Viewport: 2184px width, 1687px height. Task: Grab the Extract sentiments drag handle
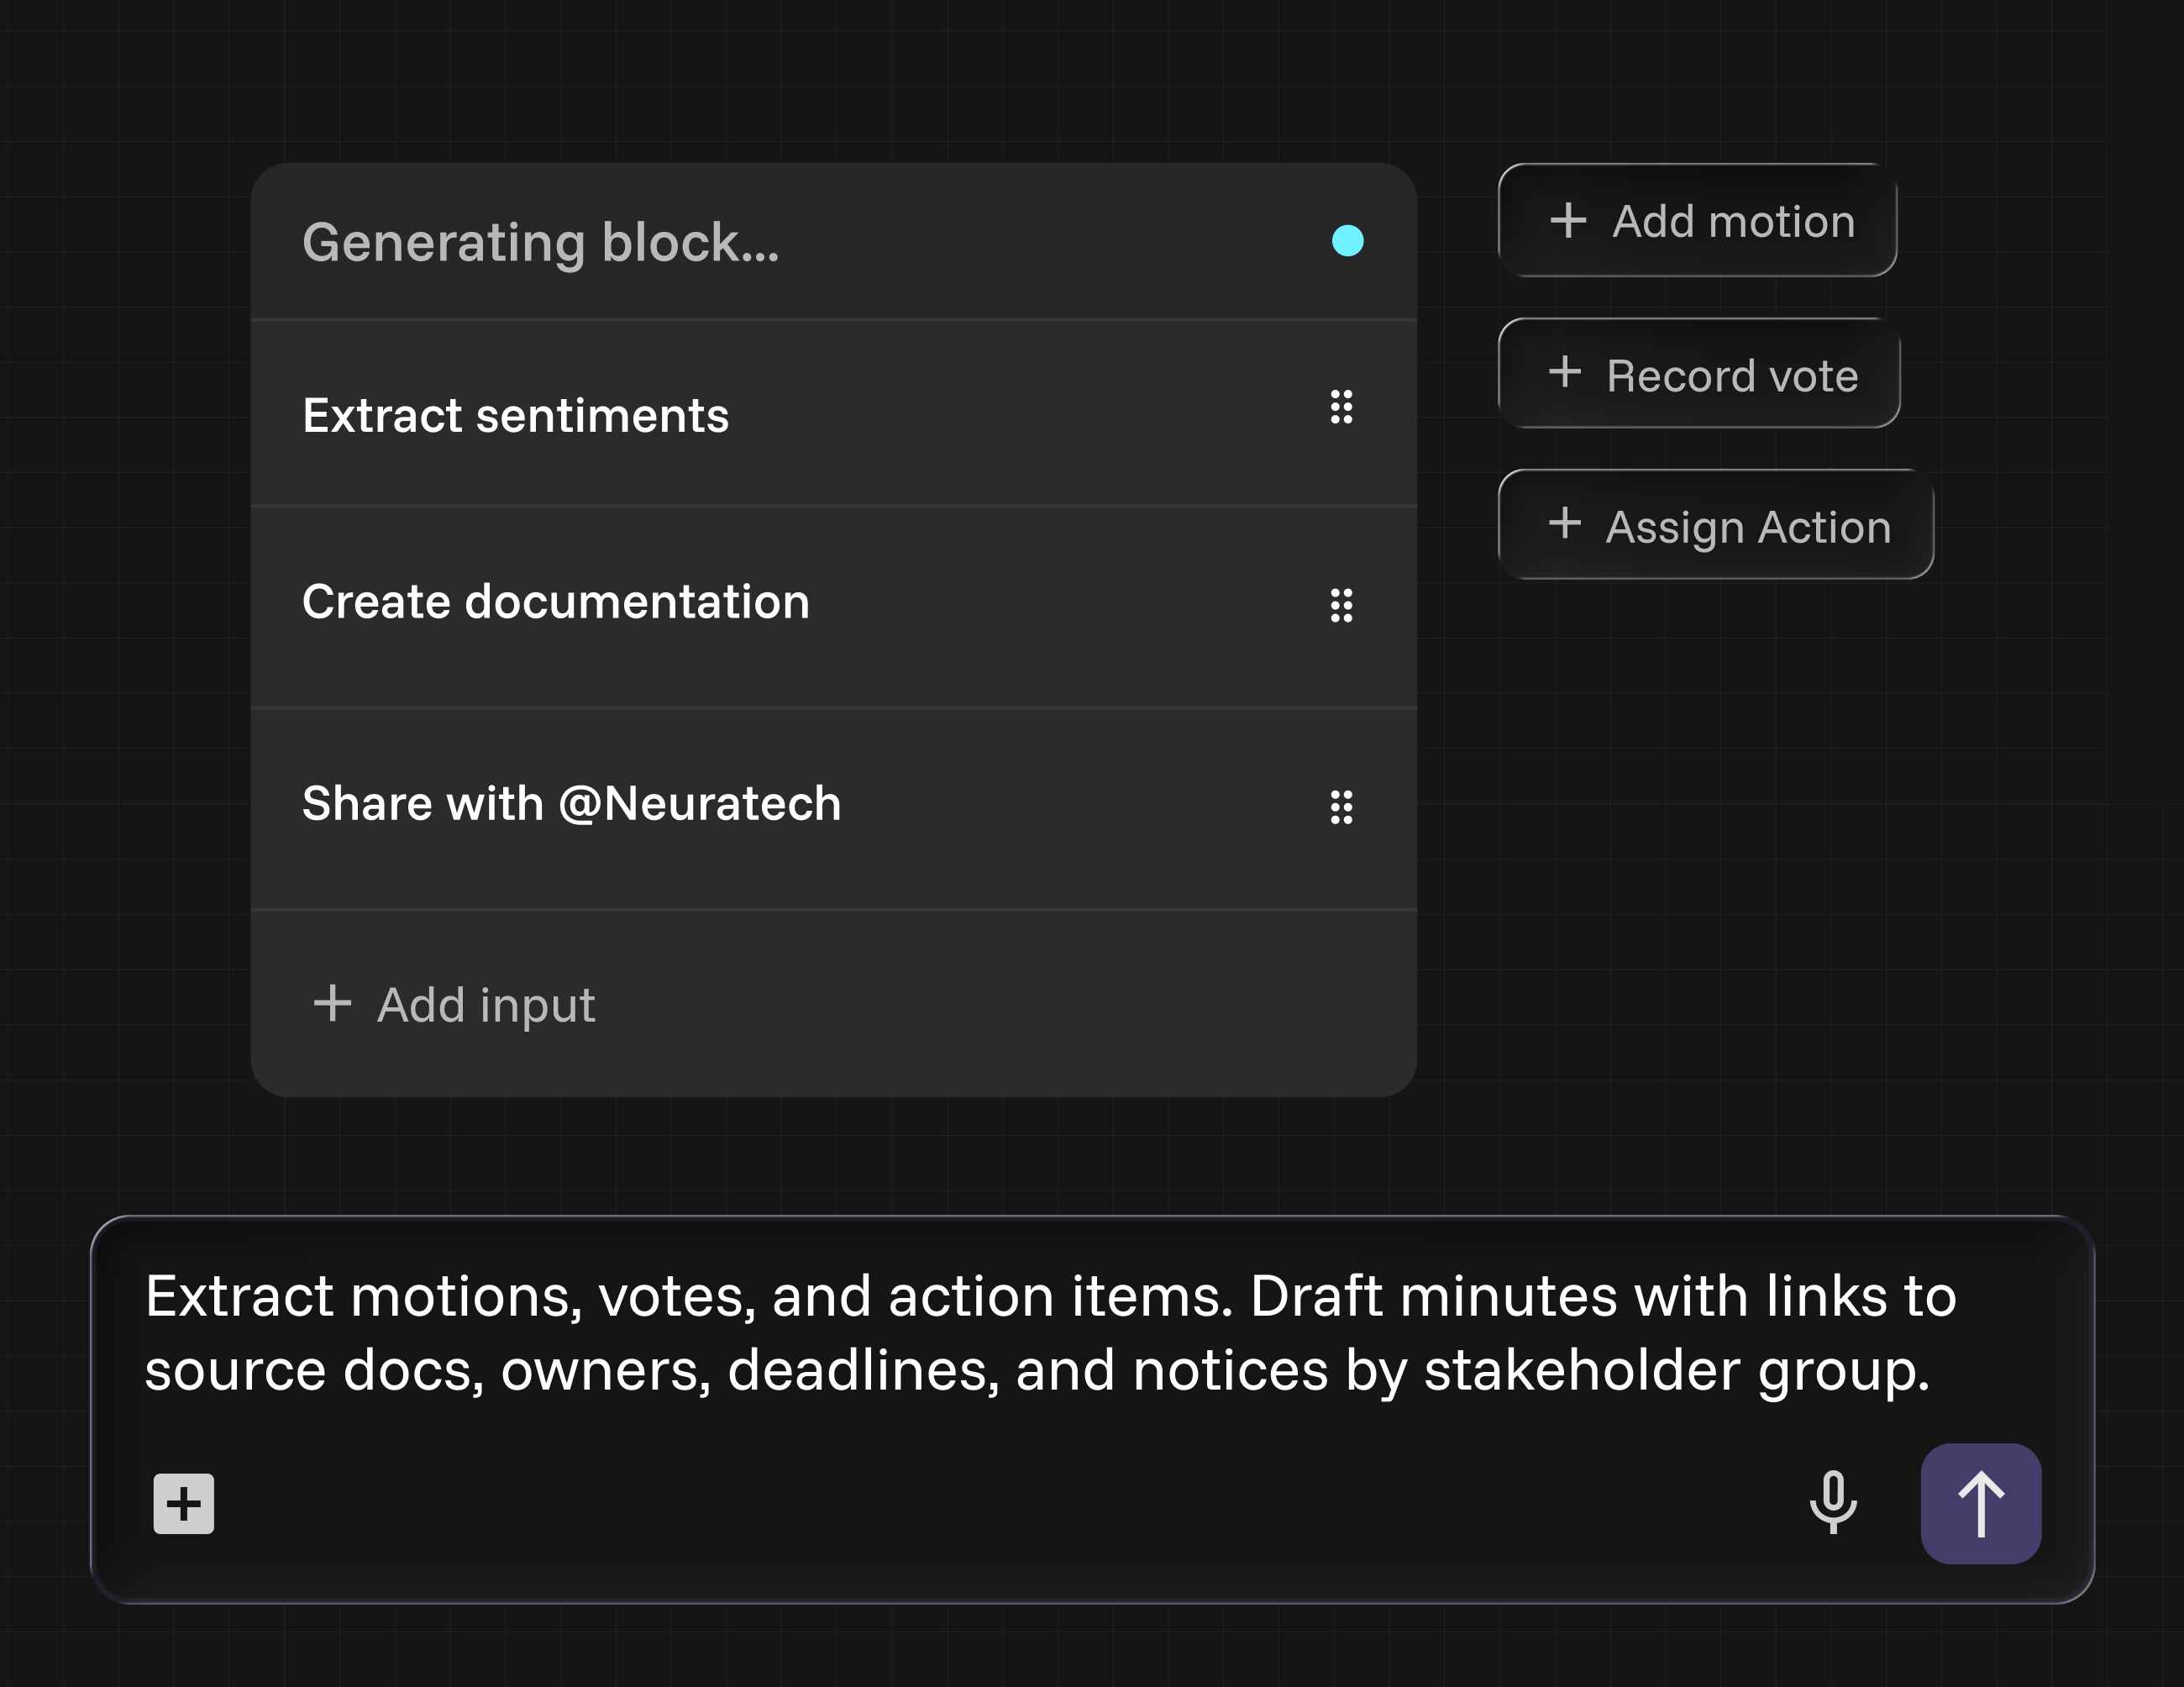pyautogui.click(x=1341, y=407)
